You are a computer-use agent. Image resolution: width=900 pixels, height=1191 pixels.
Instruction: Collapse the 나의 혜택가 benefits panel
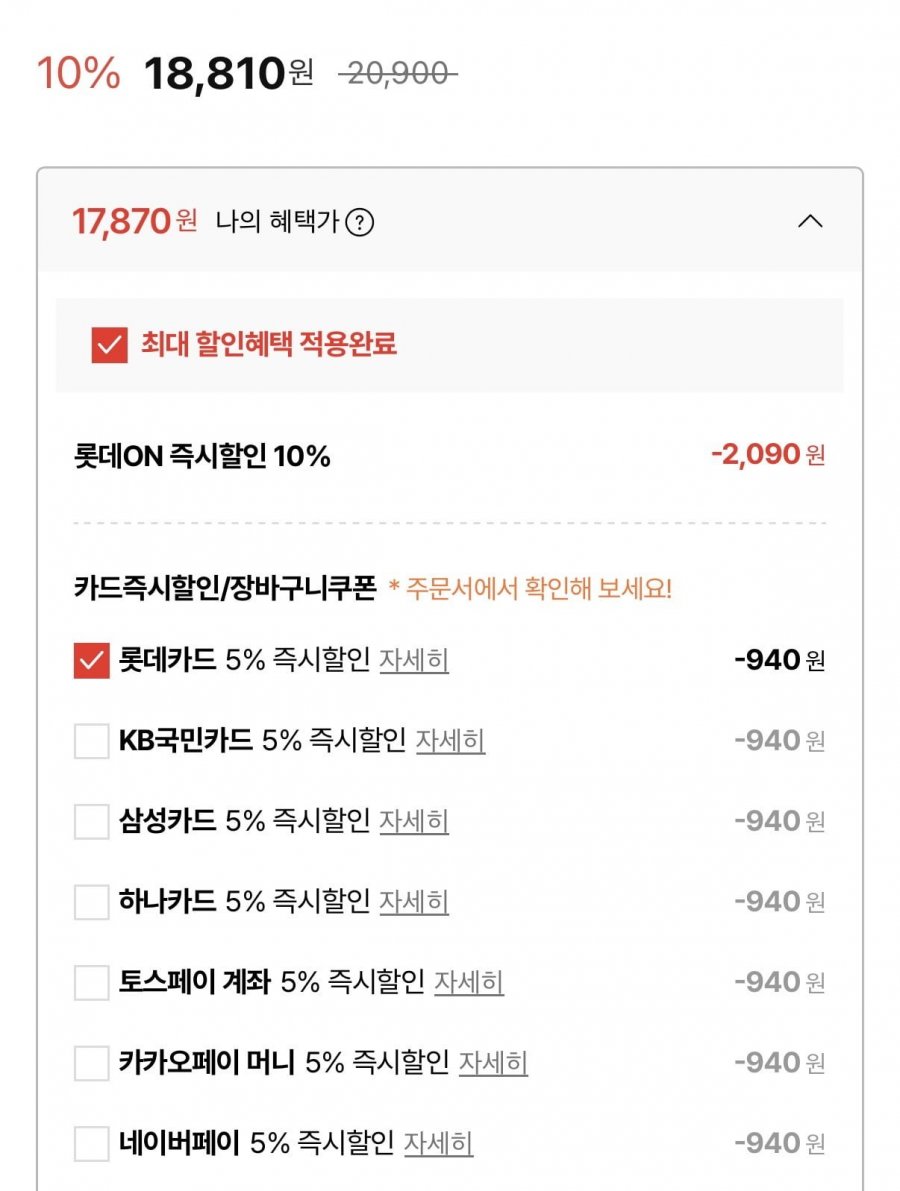[810, 222]
